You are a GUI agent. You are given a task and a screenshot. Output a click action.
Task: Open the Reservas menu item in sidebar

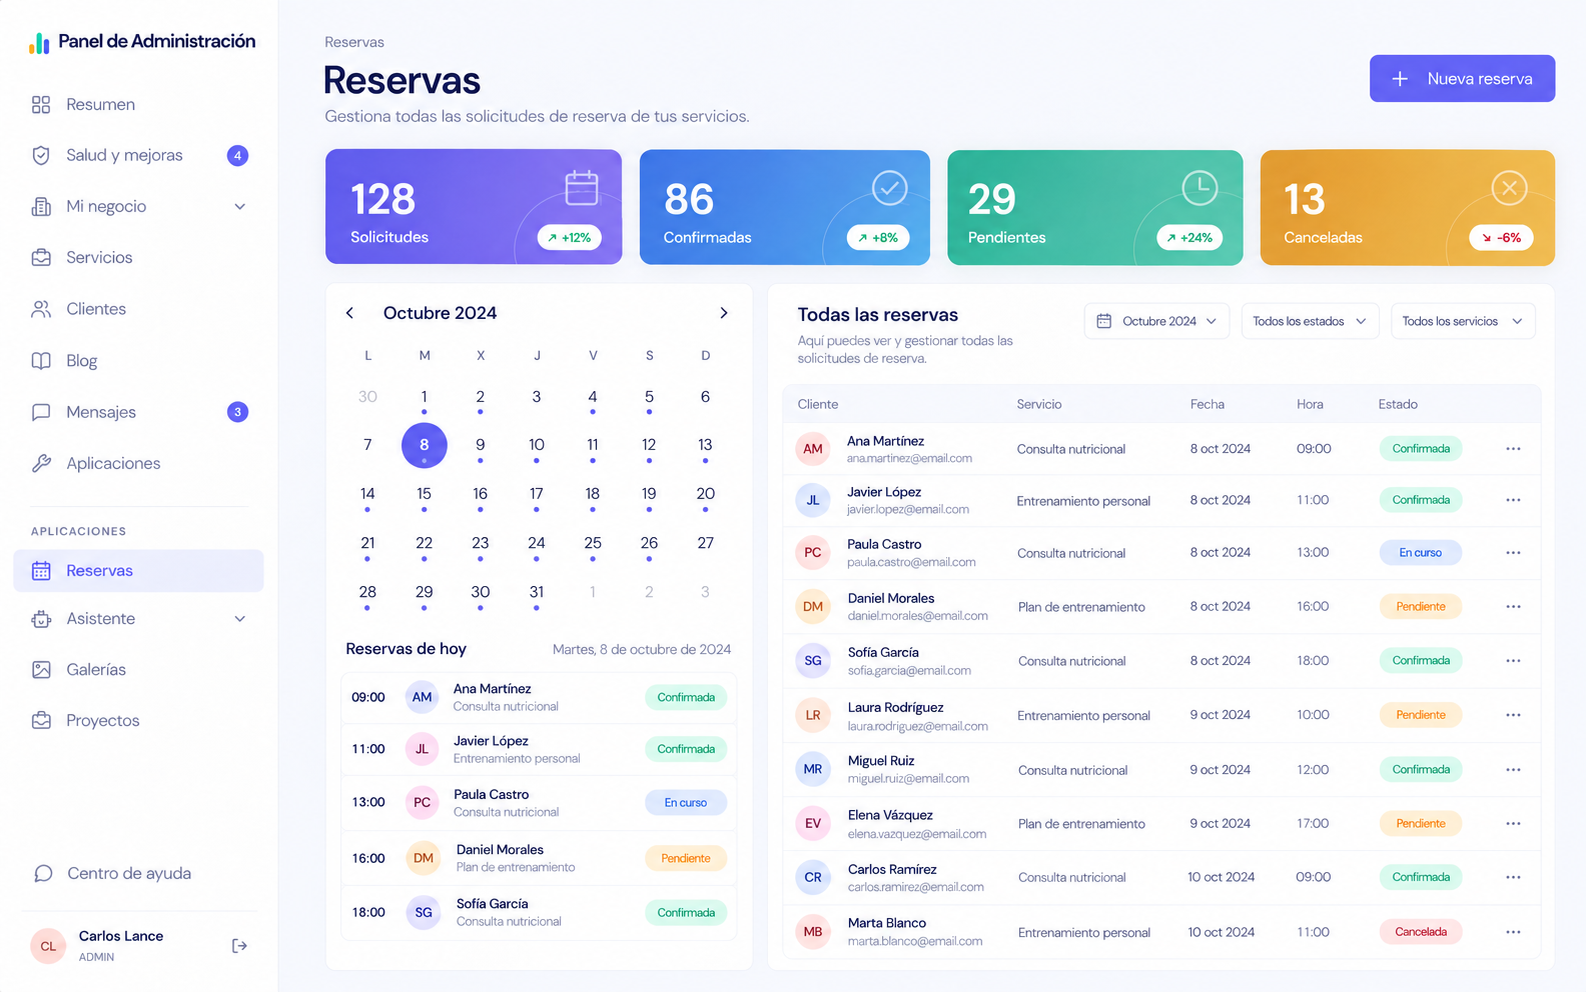(138, 570)
